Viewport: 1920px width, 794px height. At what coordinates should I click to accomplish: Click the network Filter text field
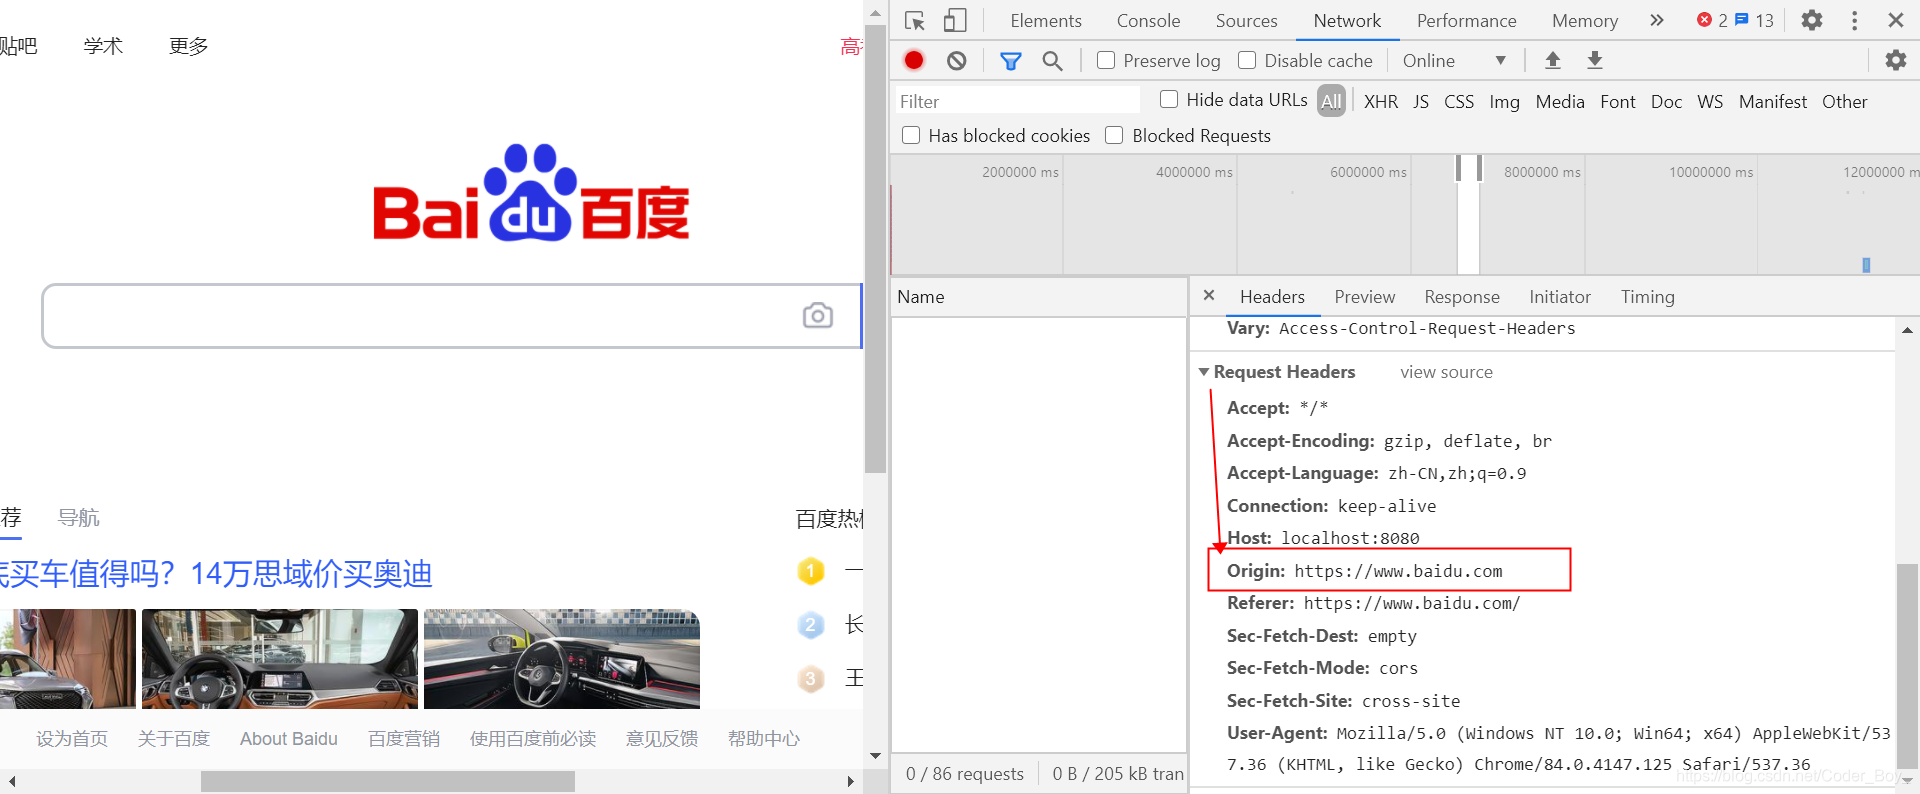point(1017,101)
